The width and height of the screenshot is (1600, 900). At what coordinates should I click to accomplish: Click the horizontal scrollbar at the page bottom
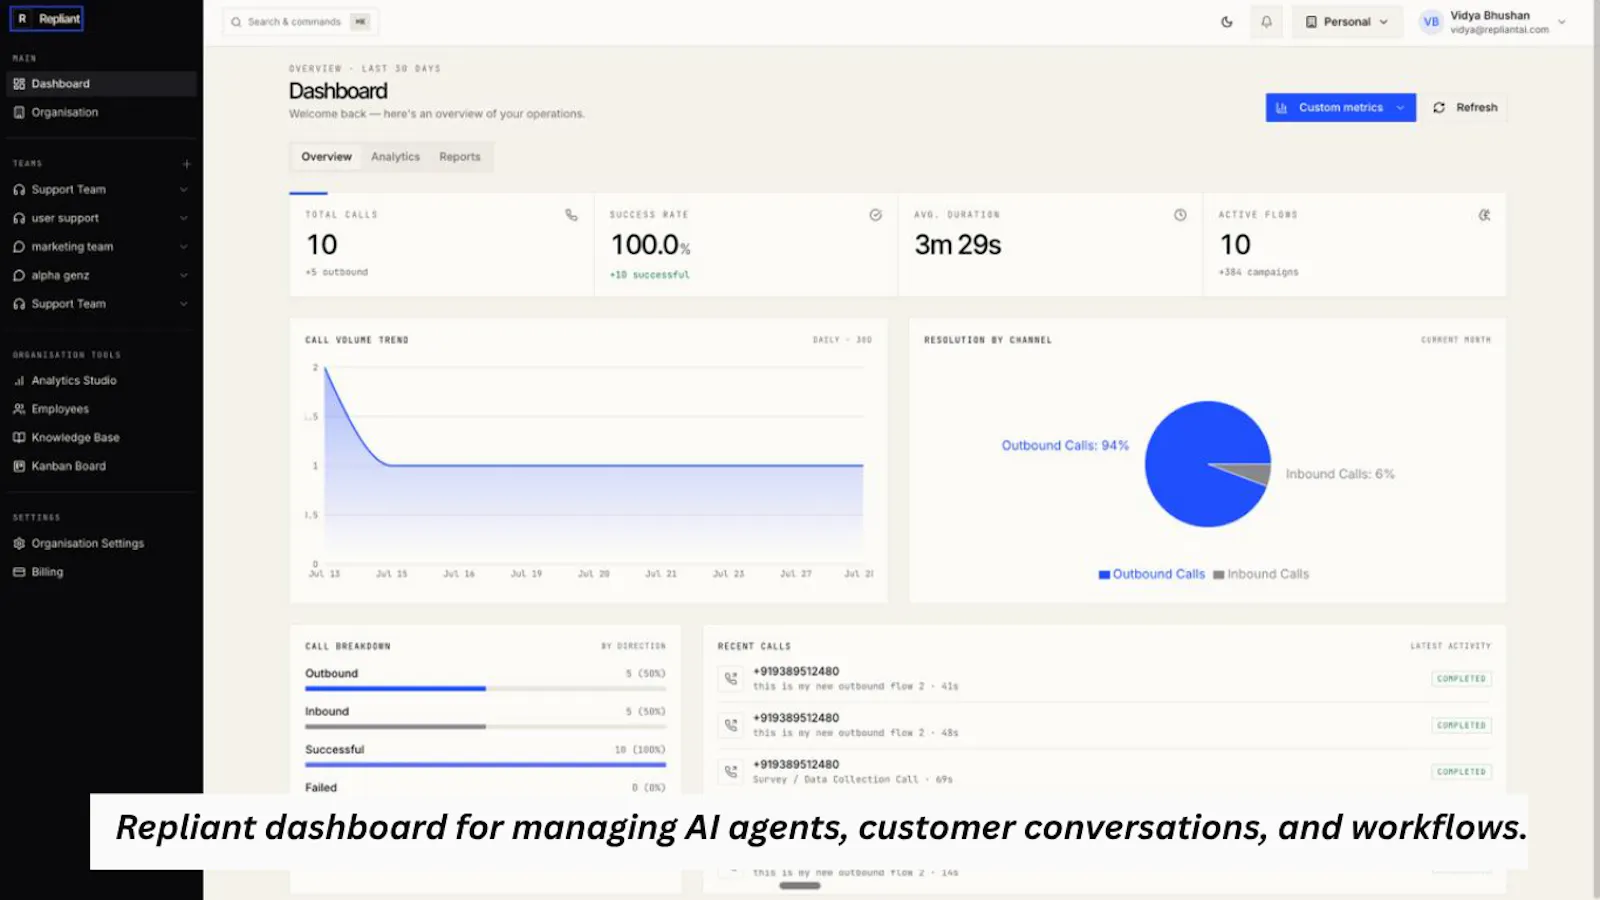point(799,885)
